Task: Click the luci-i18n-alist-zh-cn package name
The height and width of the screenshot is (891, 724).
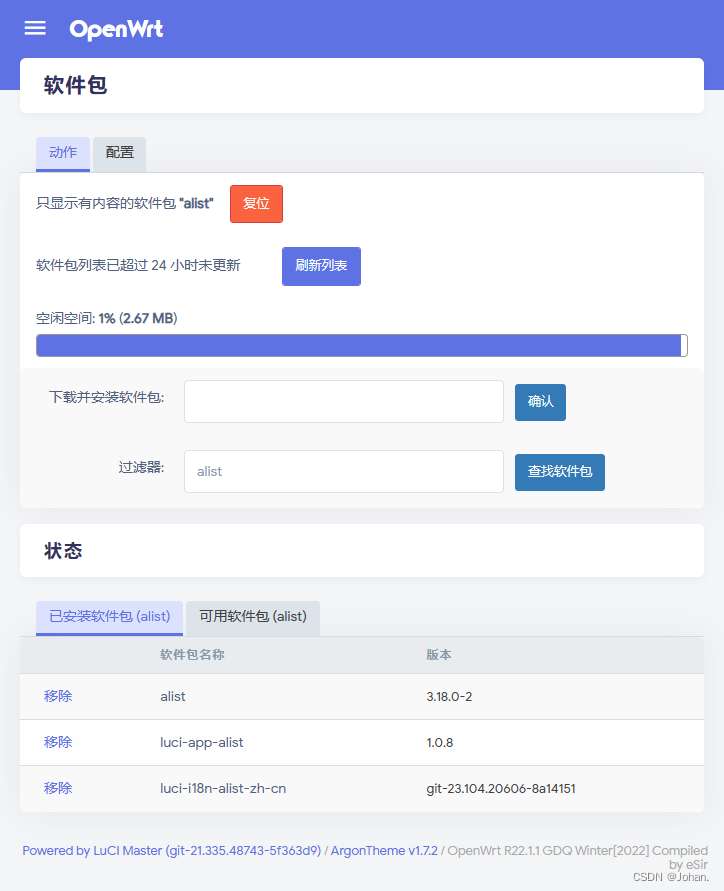Action: tap(223, 789)
